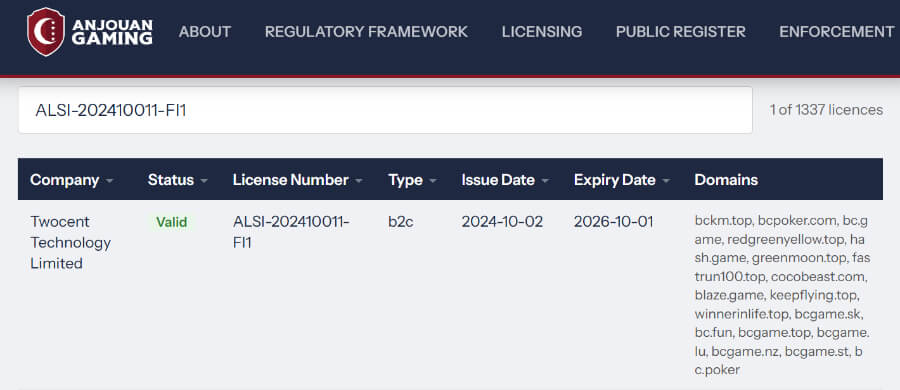Viewport: 900px width, 390px height.
Task: Sort by Issue Date column arrow
Action: click(x=545, y=180)
